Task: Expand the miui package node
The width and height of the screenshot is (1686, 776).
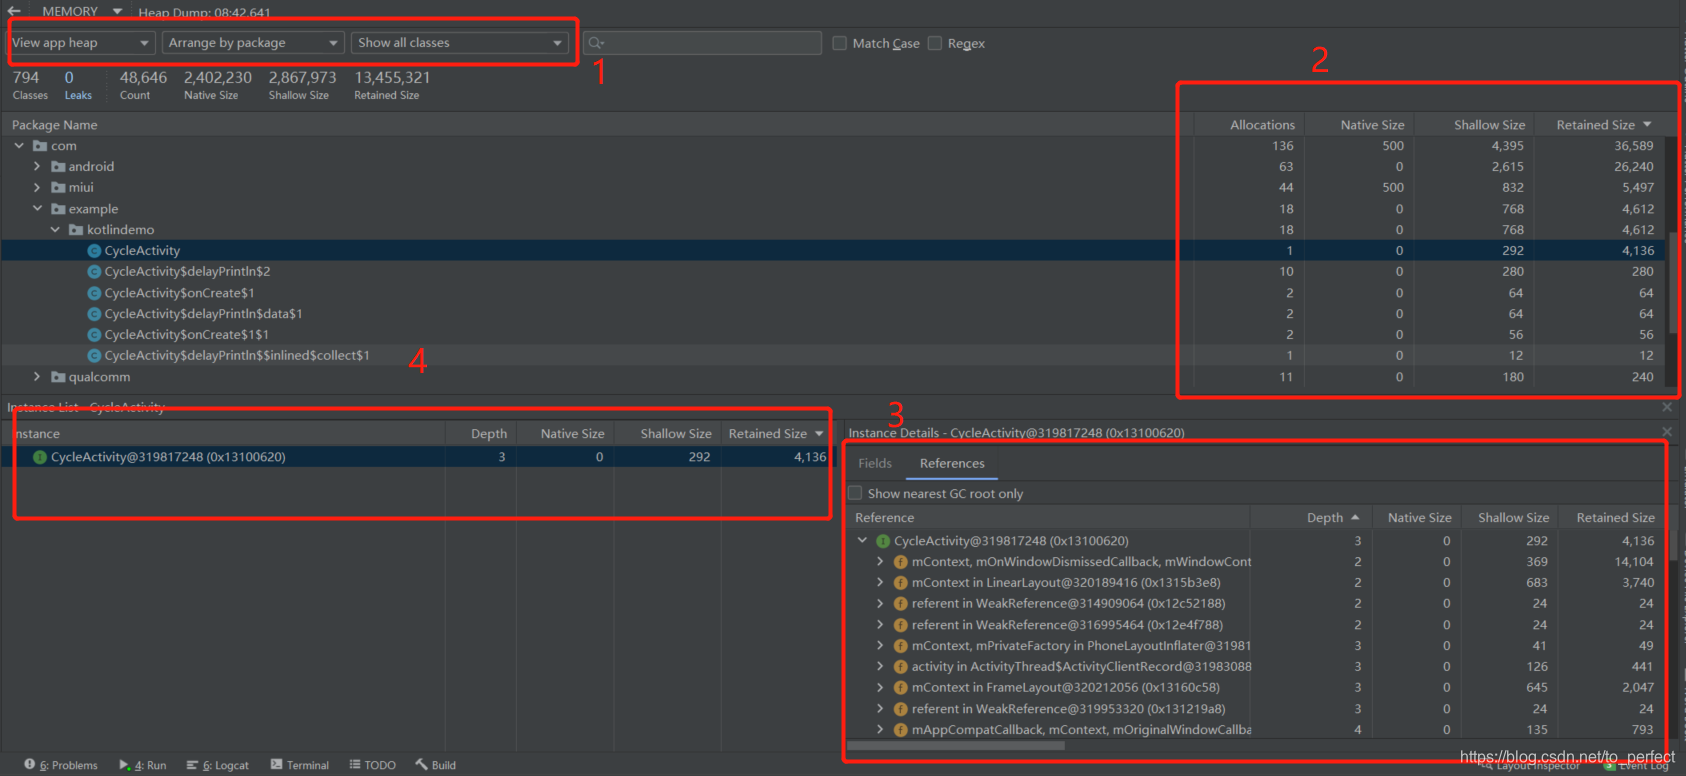Action: pos(37,188)
